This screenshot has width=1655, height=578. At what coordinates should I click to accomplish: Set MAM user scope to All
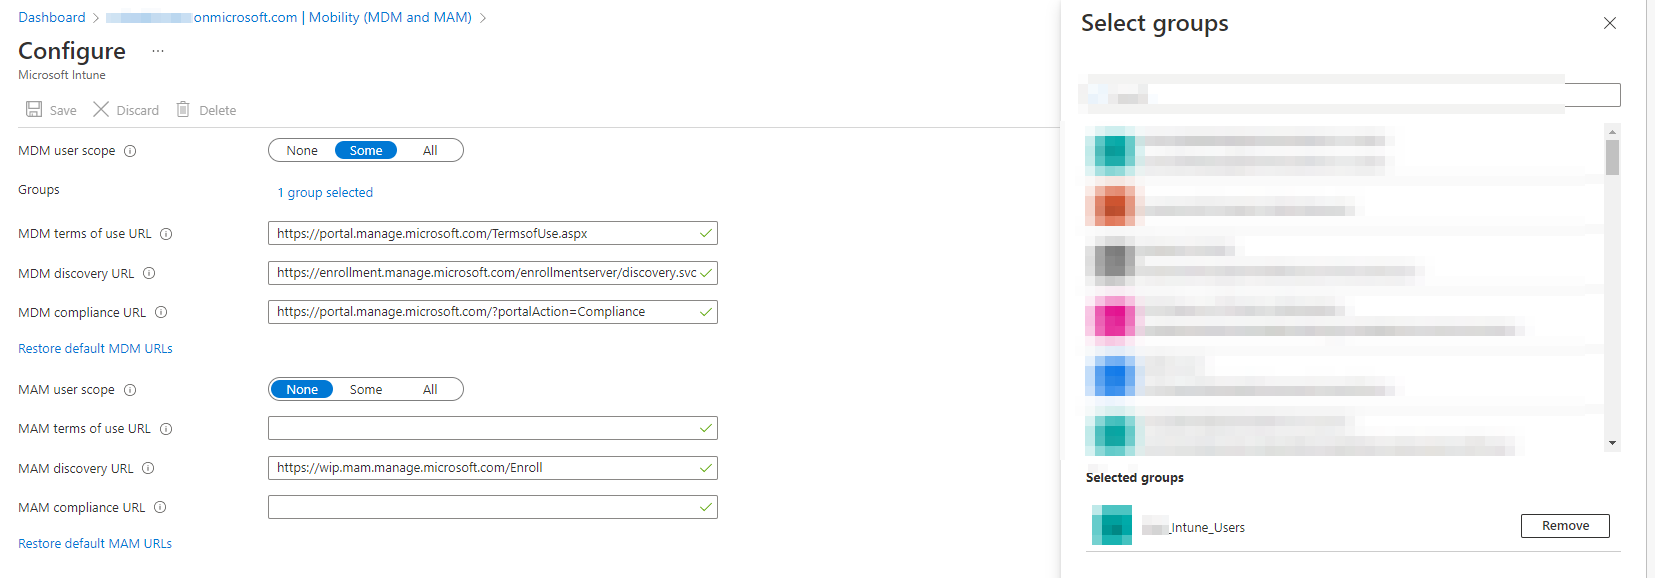pos(430,389)
